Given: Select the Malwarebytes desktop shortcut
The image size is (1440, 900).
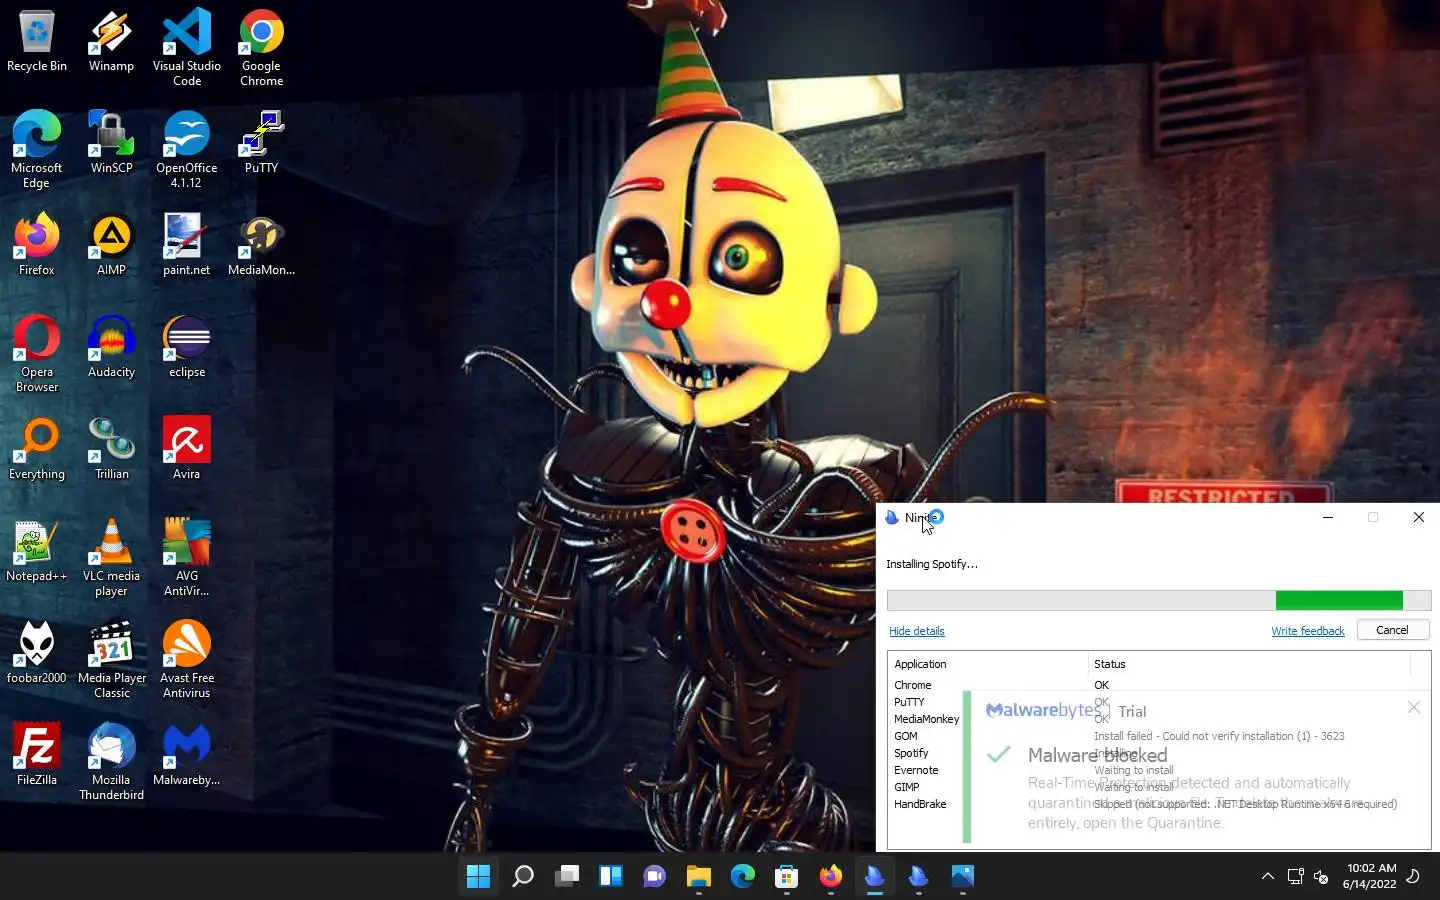Looking at the screenshot, I should [187, 755].
